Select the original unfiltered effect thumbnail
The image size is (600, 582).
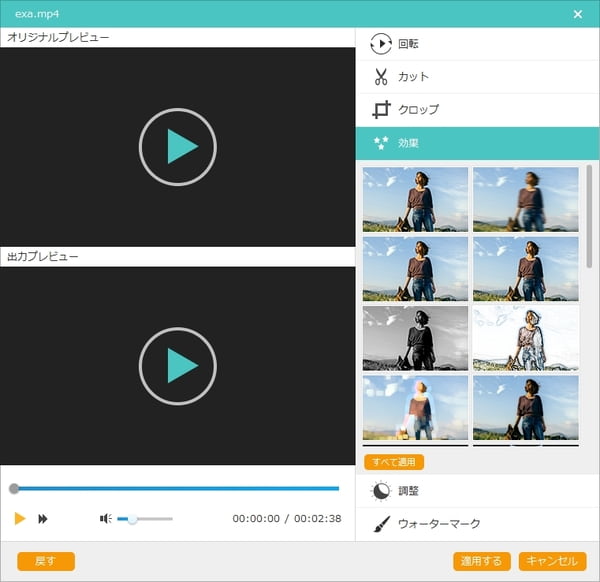(415, 199)
